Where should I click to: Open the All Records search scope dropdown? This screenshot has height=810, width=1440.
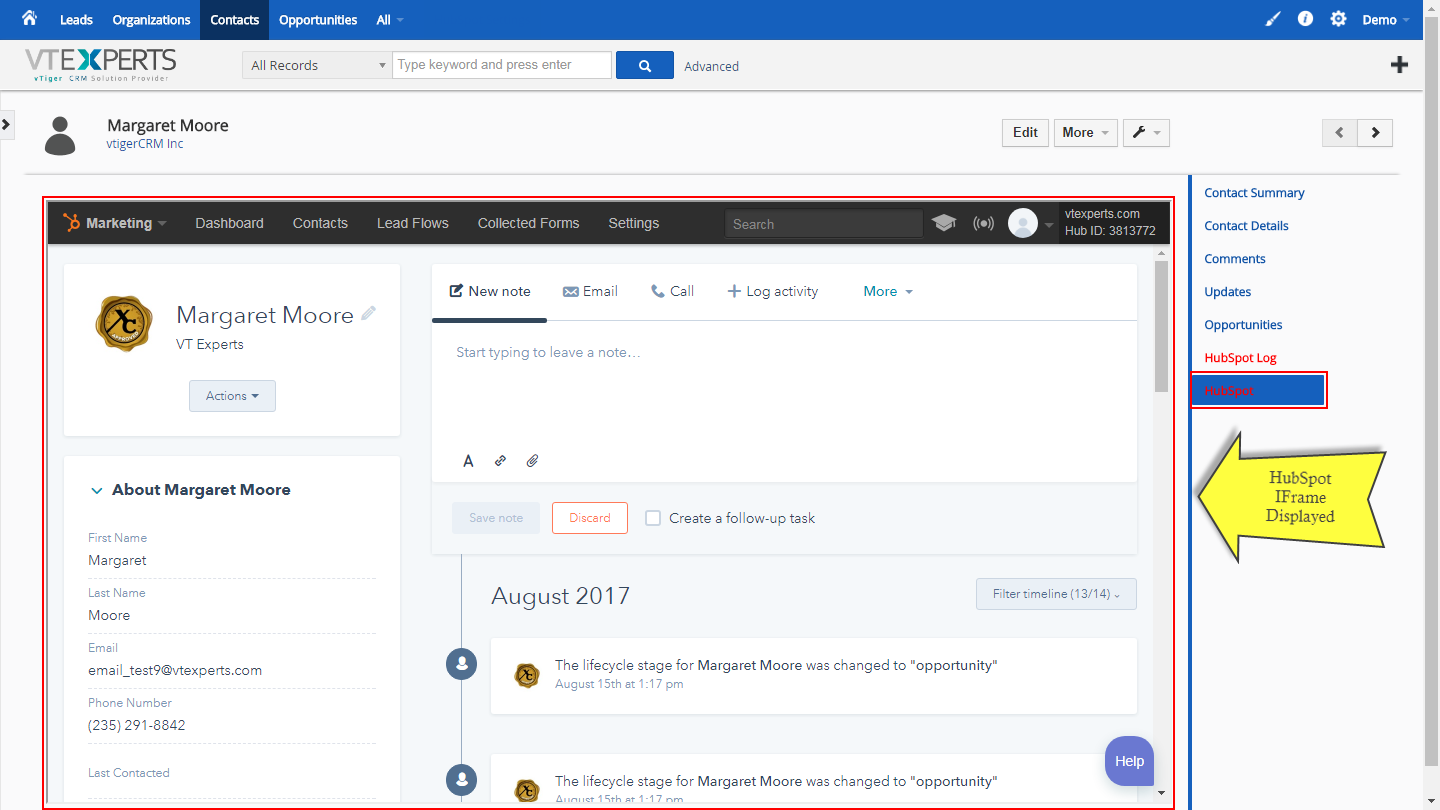tap(317, 65)
